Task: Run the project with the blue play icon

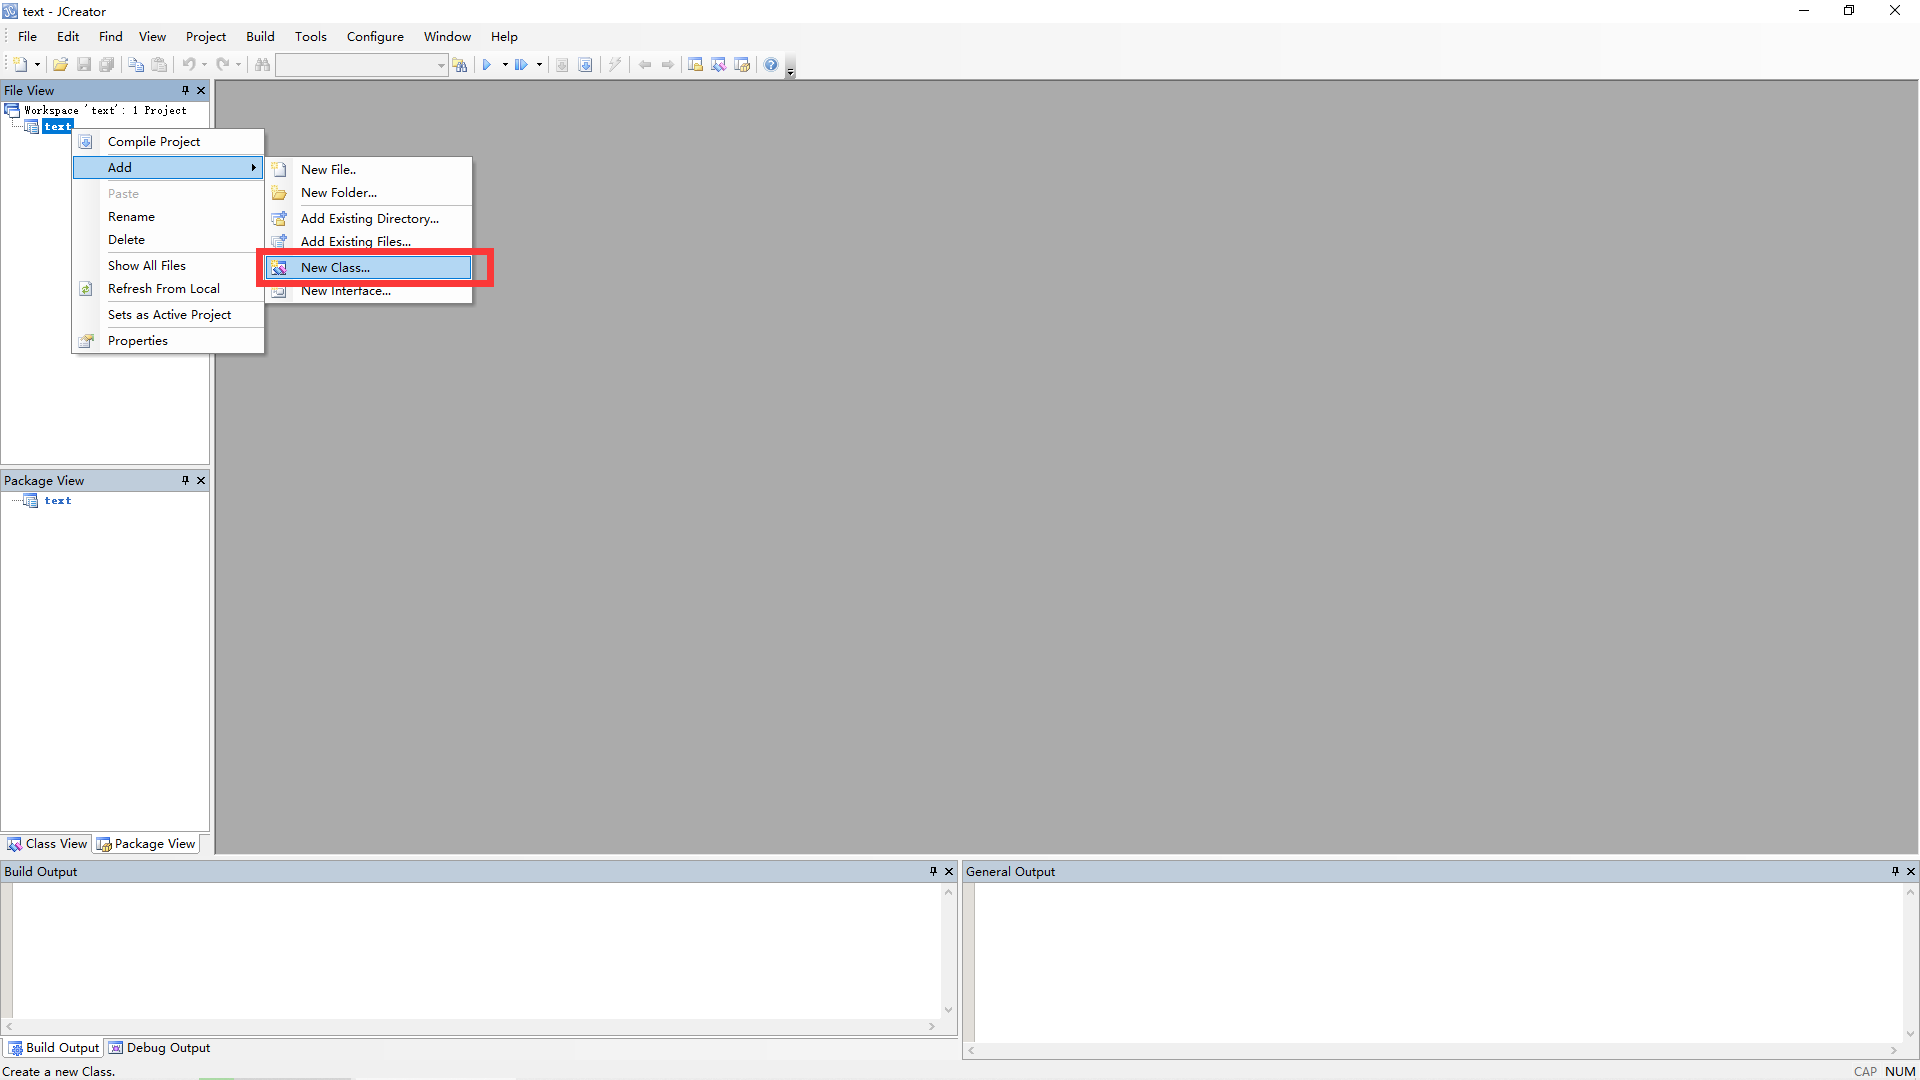Action: 487,64
